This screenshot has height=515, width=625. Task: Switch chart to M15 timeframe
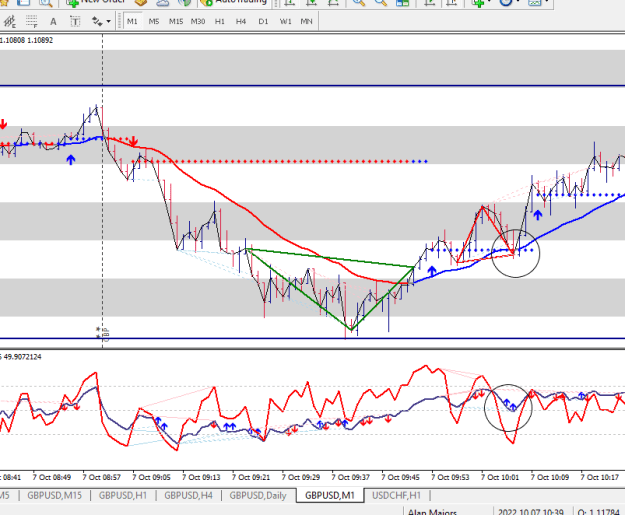176,22
